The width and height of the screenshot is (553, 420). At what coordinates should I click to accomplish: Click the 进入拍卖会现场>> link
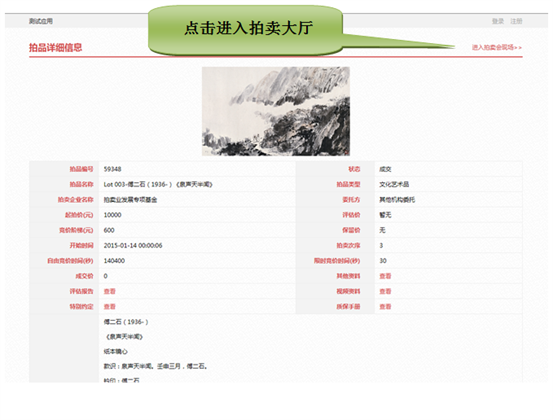pos(497,47)
